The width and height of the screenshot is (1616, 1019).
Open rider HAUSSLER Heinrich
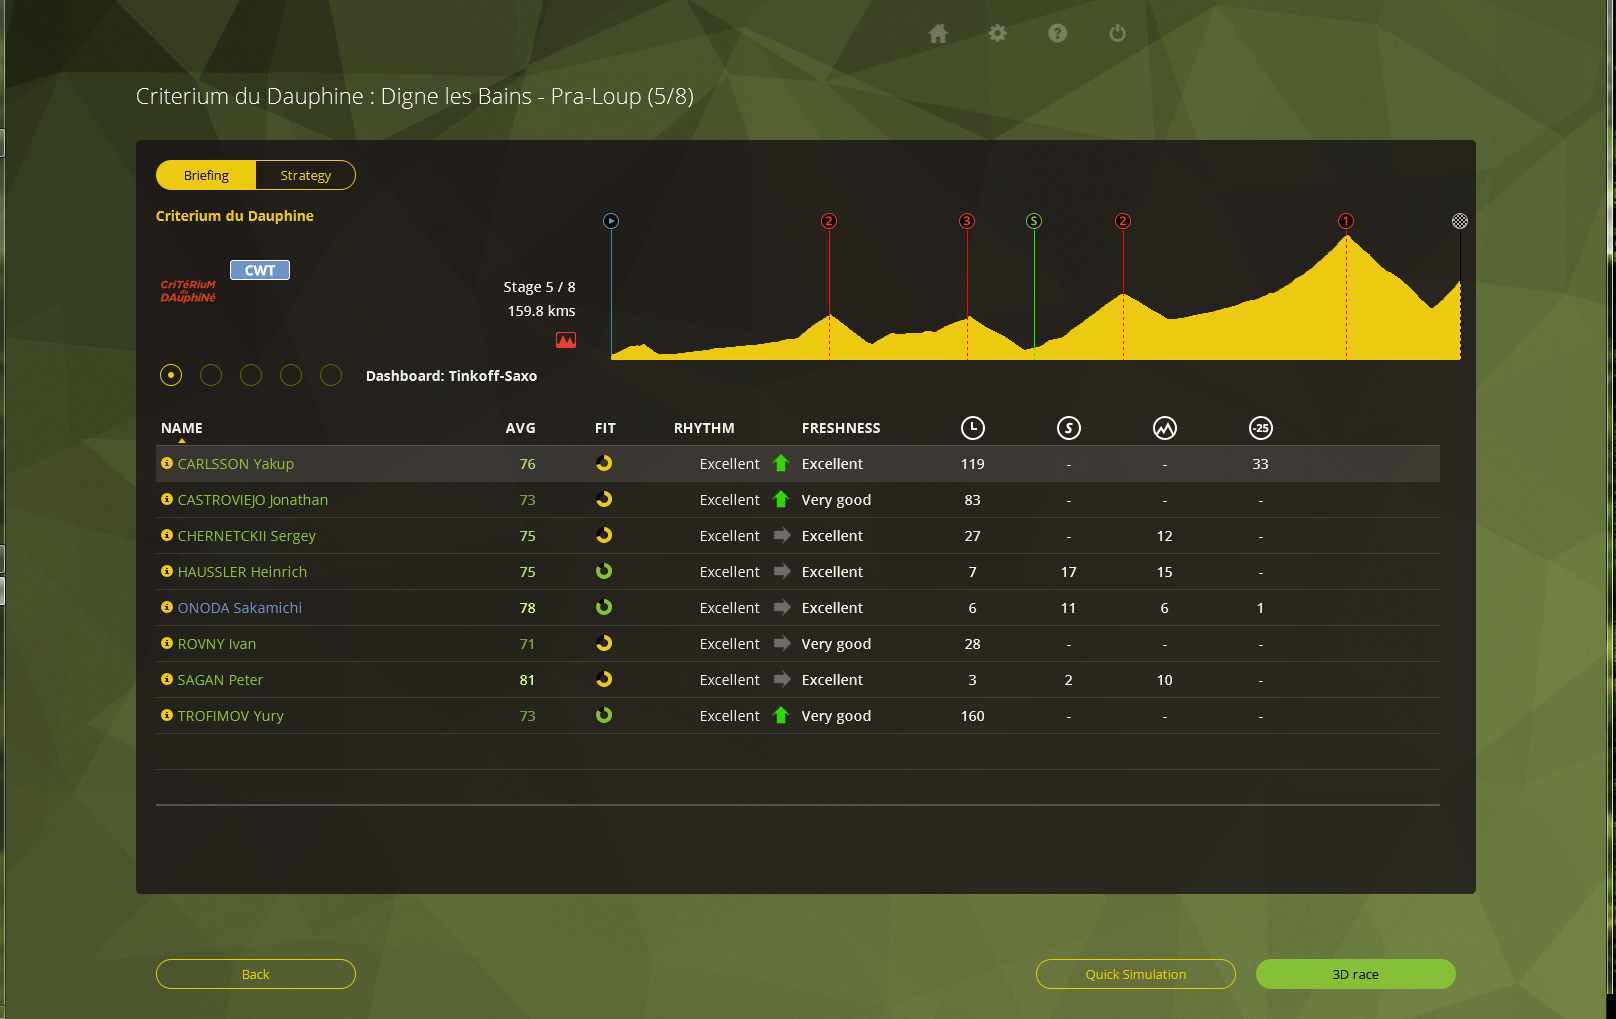[x=242, y=572]
